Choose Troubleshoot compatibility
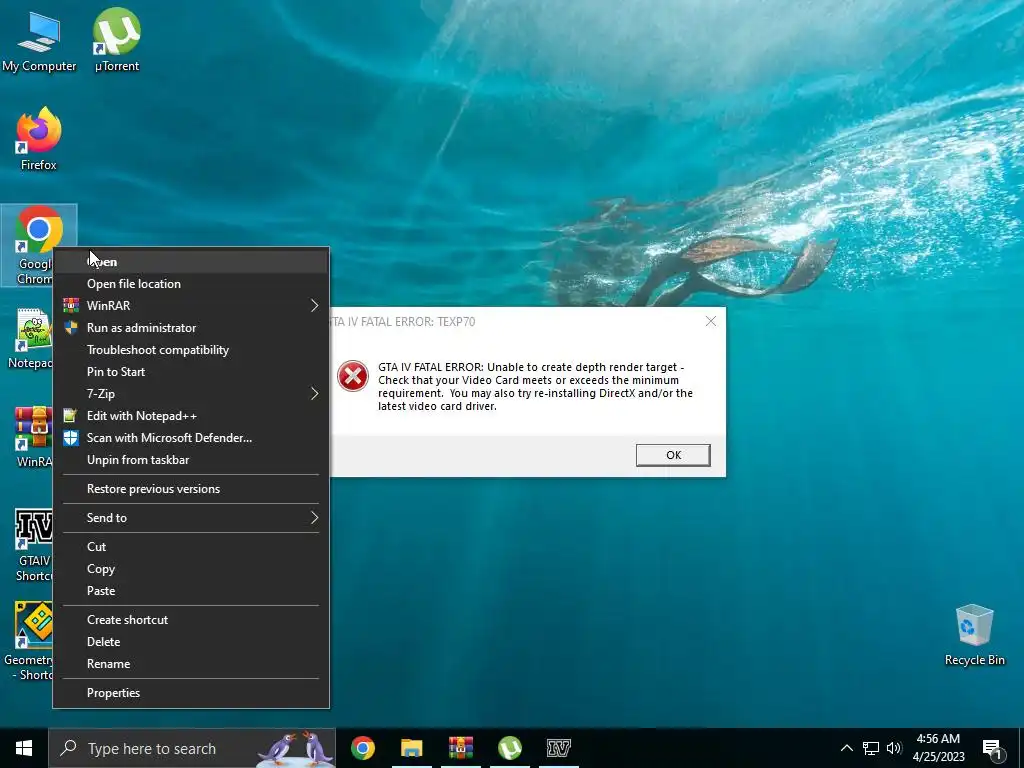The height and width of the screenshot is (768, 1024). pyautogui.click(x=191, y=350)
